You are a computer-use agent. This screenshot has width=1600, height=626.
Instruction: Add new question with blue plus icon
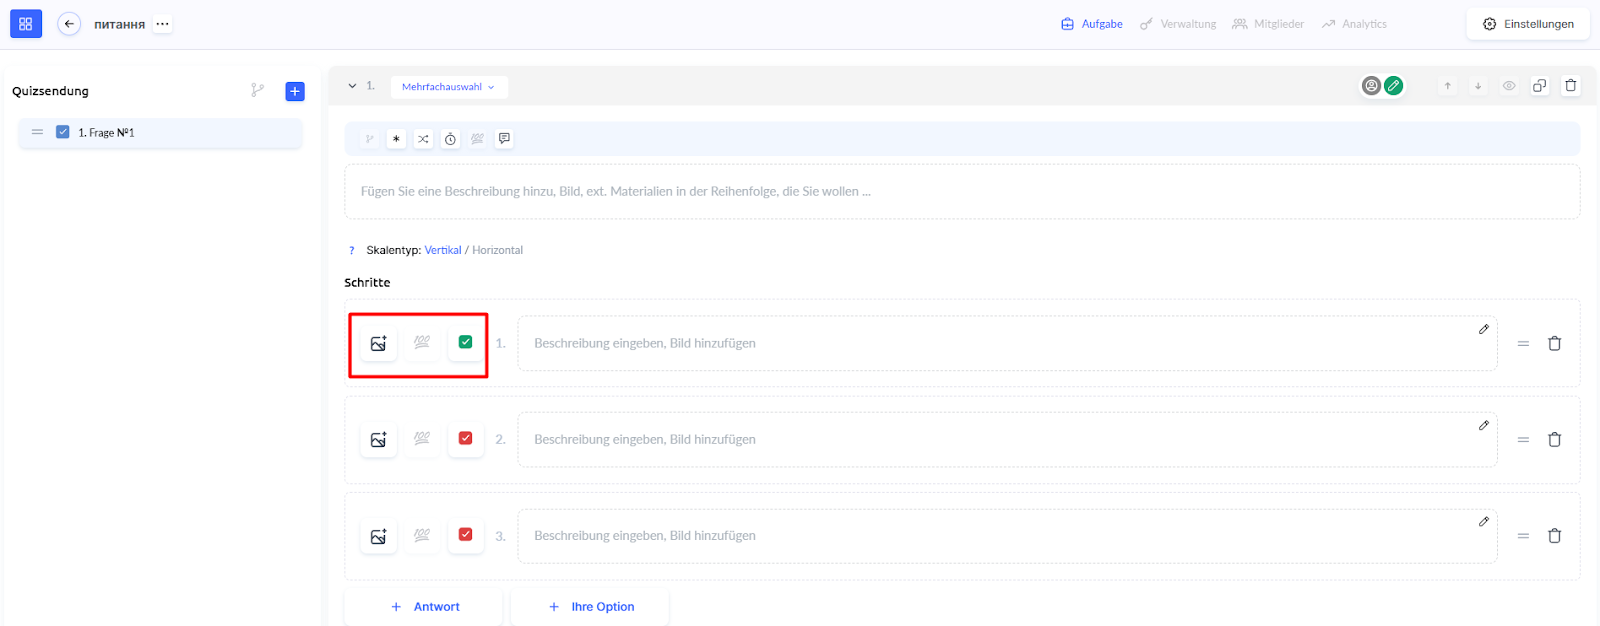click(x=295, y=91)
